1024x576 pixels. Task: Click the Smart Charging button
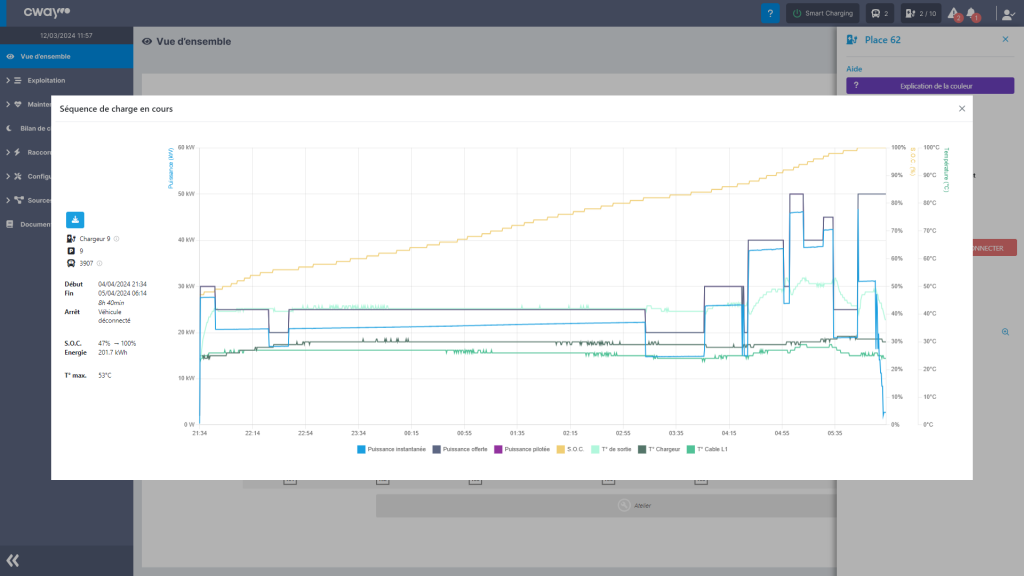click(823, 14)
